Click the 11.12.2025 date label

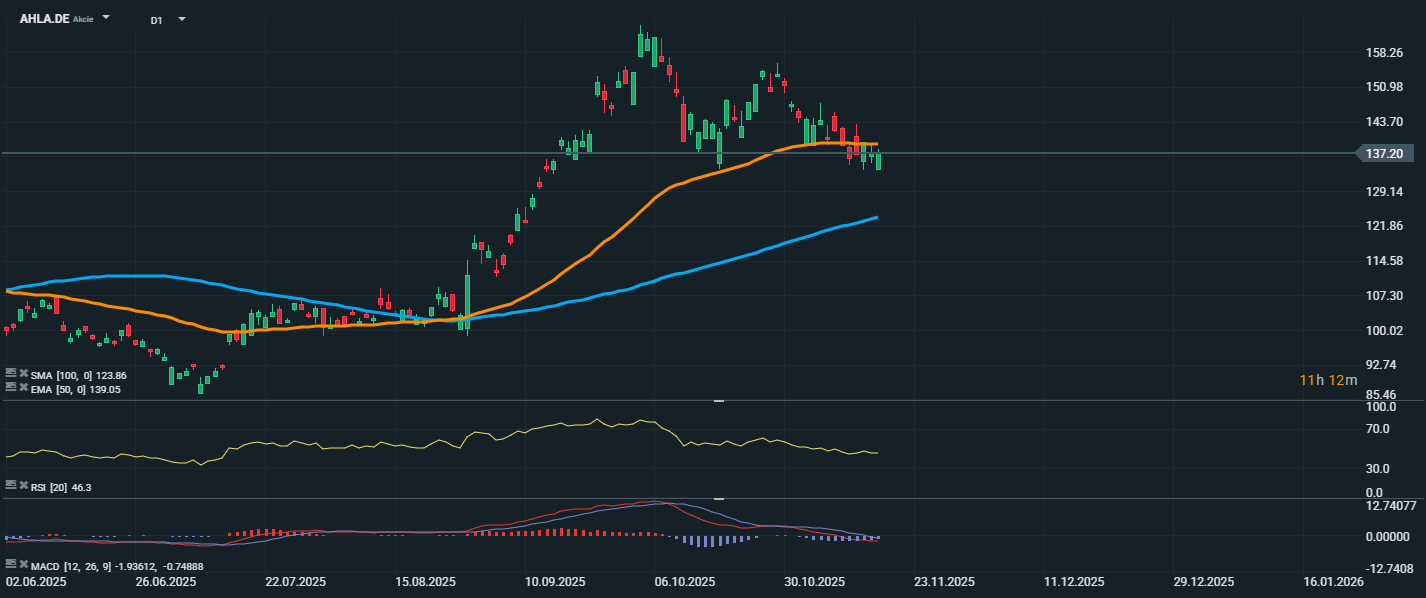tap(1075, 581)
